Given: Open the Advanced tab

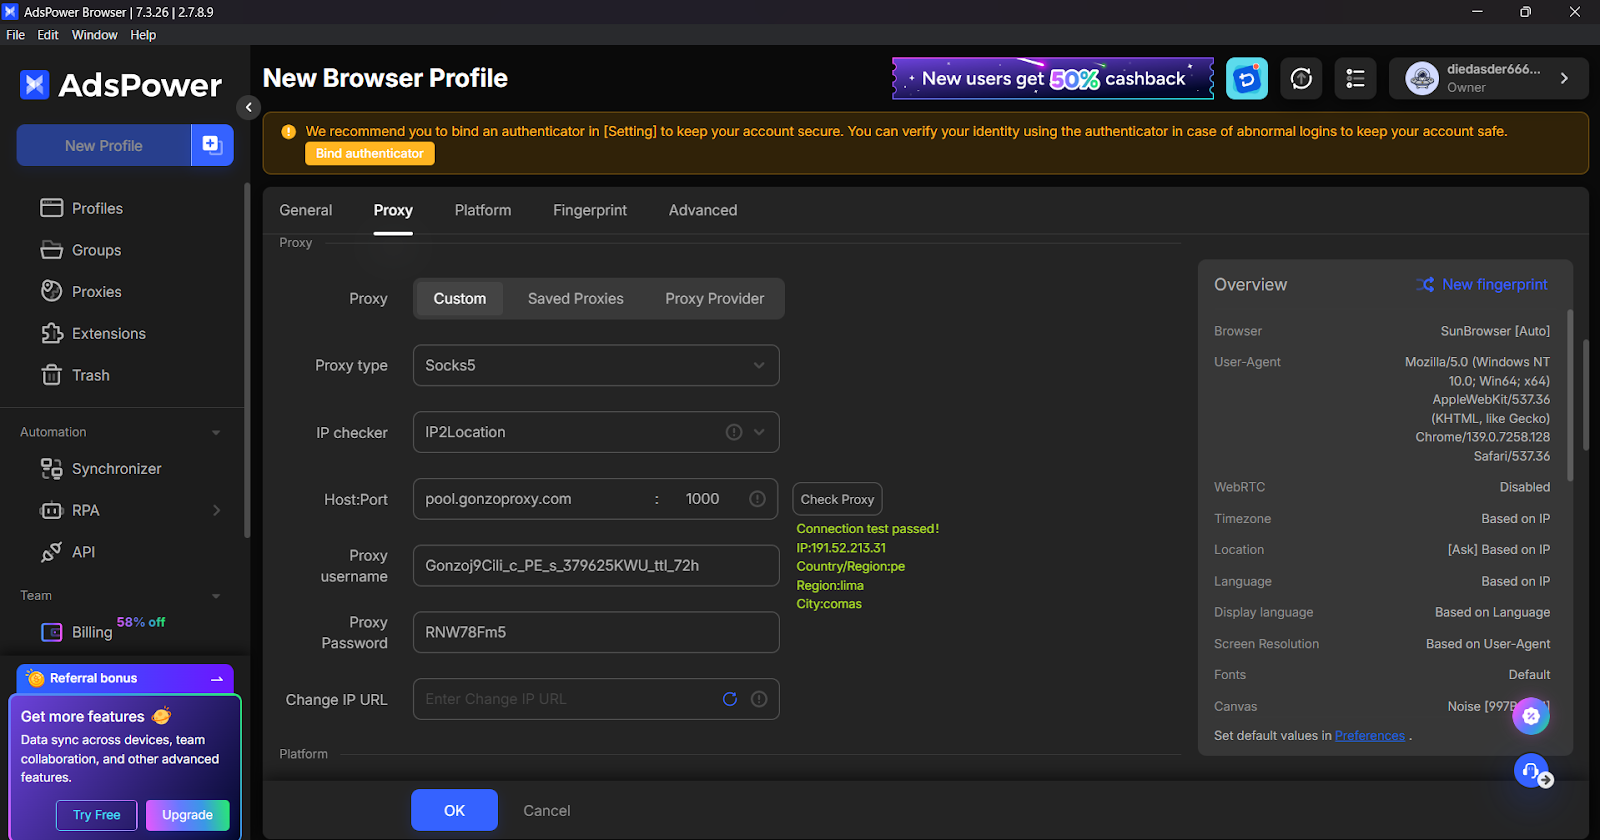Looking at the screenshot, I should coord(703,210).
